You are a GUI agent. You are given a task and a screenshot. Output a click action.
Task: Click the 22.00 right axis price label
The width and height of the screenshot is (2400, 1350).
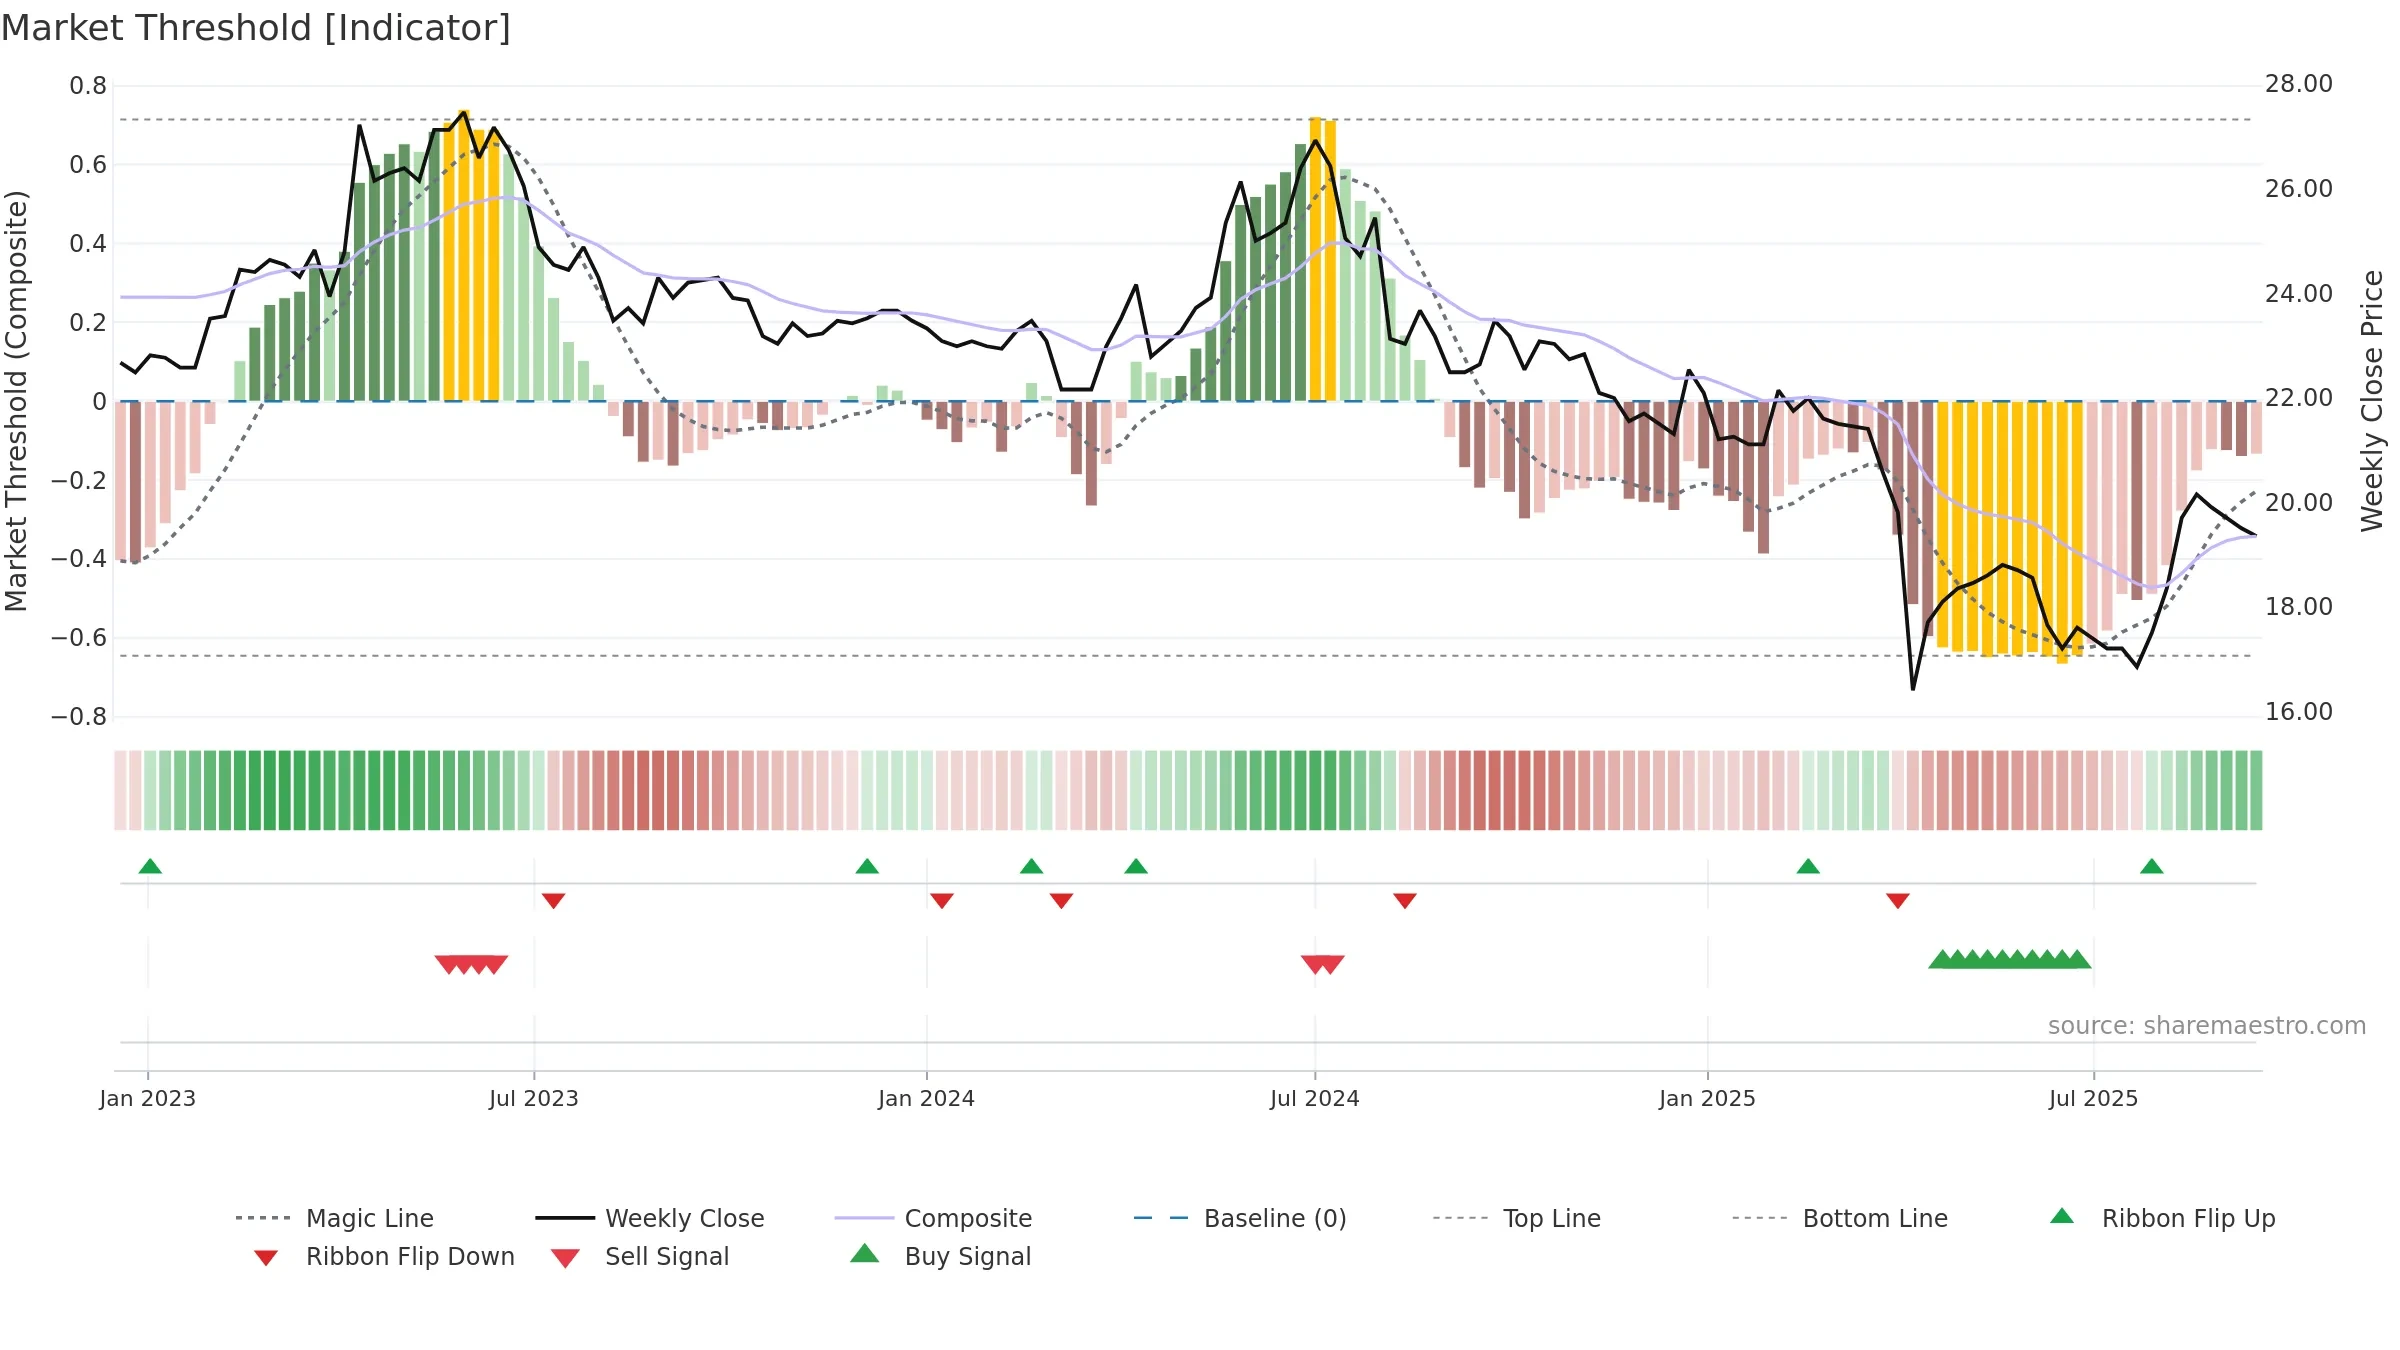coord(2299,398)
